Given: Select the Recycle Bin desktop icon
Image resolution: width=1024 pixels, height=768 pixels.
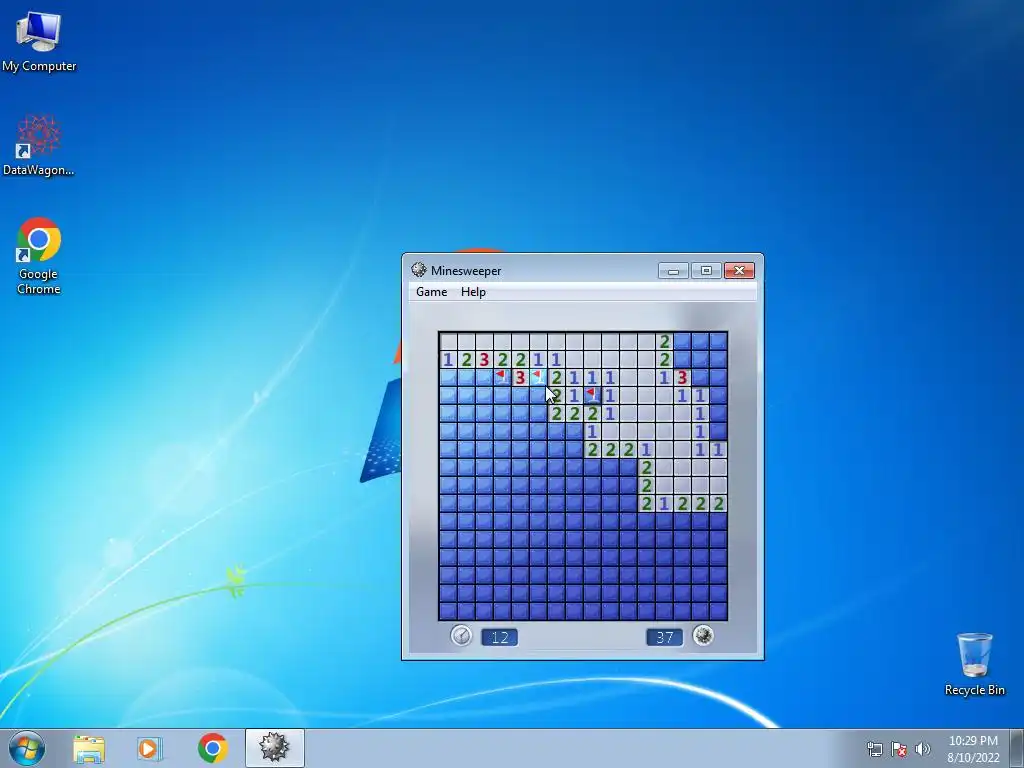Looking at the screenshot, I should pos(974,664).
